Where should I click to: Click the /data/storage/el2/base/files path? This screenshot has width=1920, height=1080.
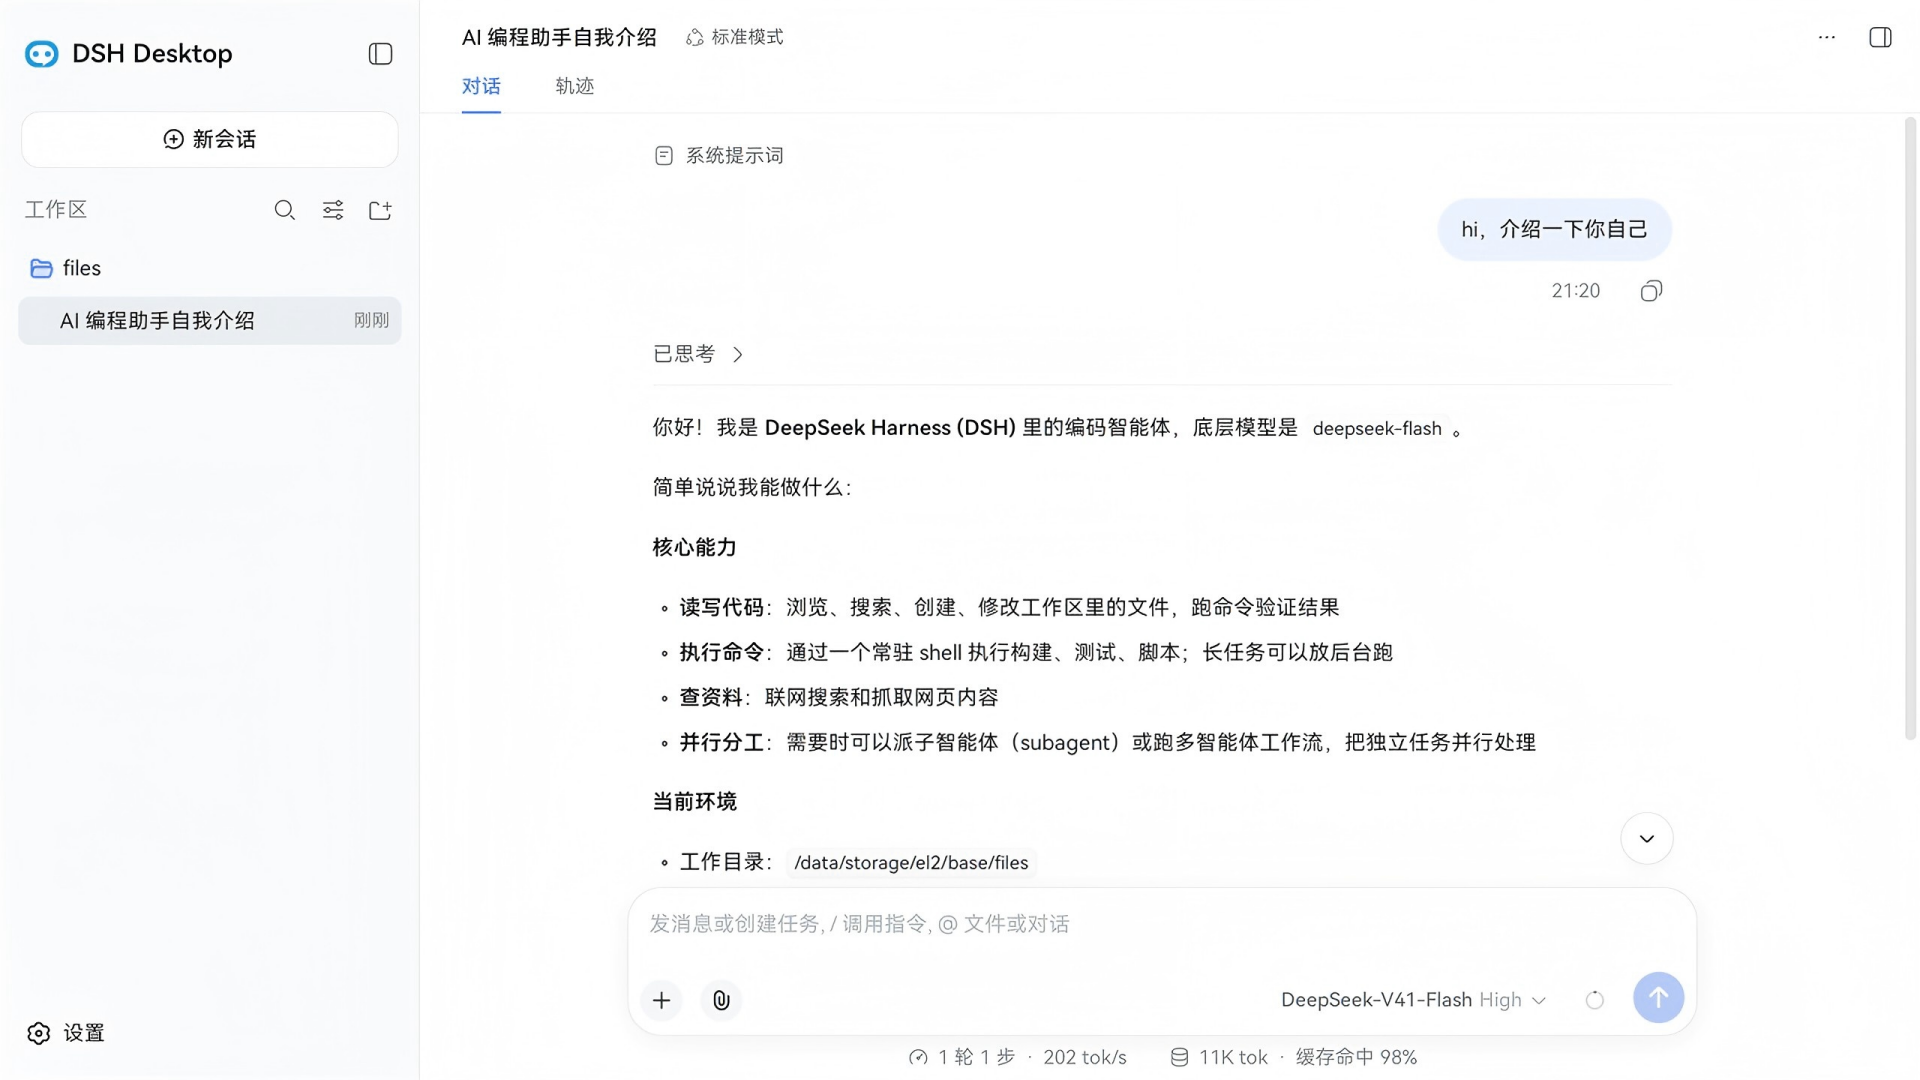(911, 863)
